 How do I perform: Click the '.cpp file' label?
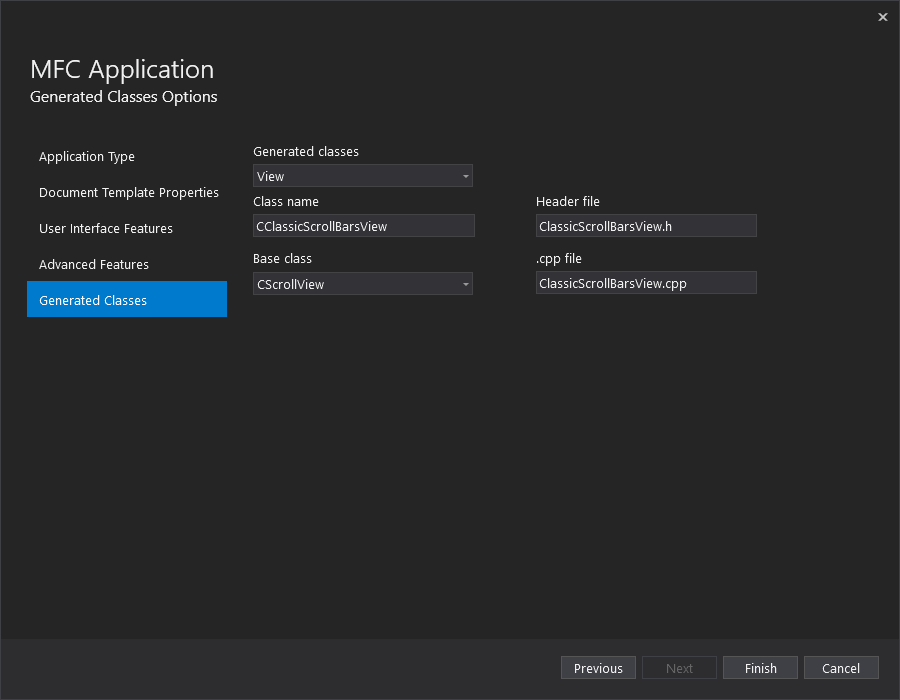coord(558,259)
